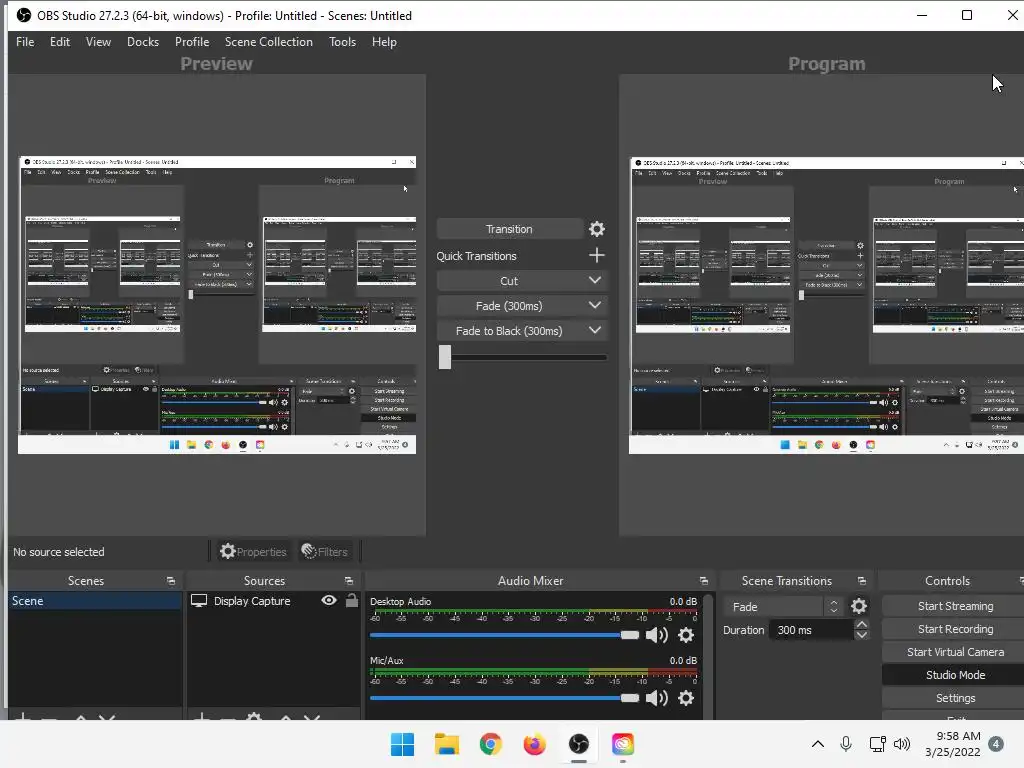Expand dropdown arrow beside Cut

(595, 280)
